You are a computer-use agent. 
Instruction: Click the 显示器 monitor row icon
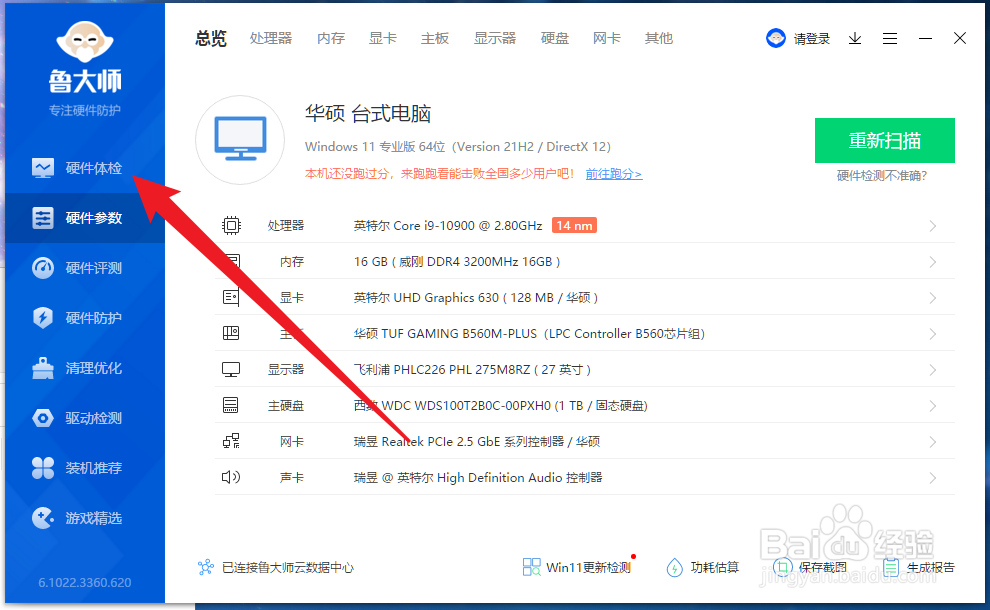[x=231, y=369]
